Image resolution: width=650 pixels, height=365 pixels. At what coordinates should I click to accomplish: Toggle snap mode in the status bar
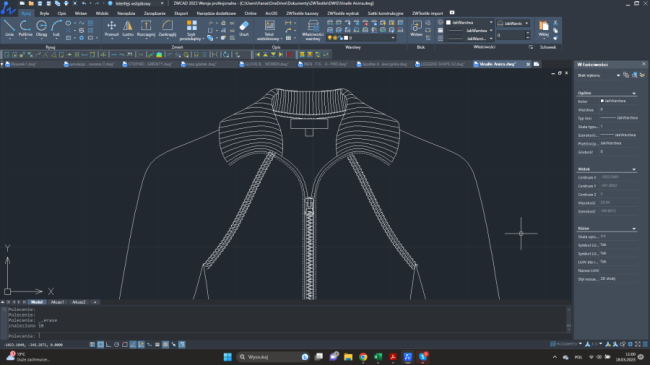tap(92, 344)
